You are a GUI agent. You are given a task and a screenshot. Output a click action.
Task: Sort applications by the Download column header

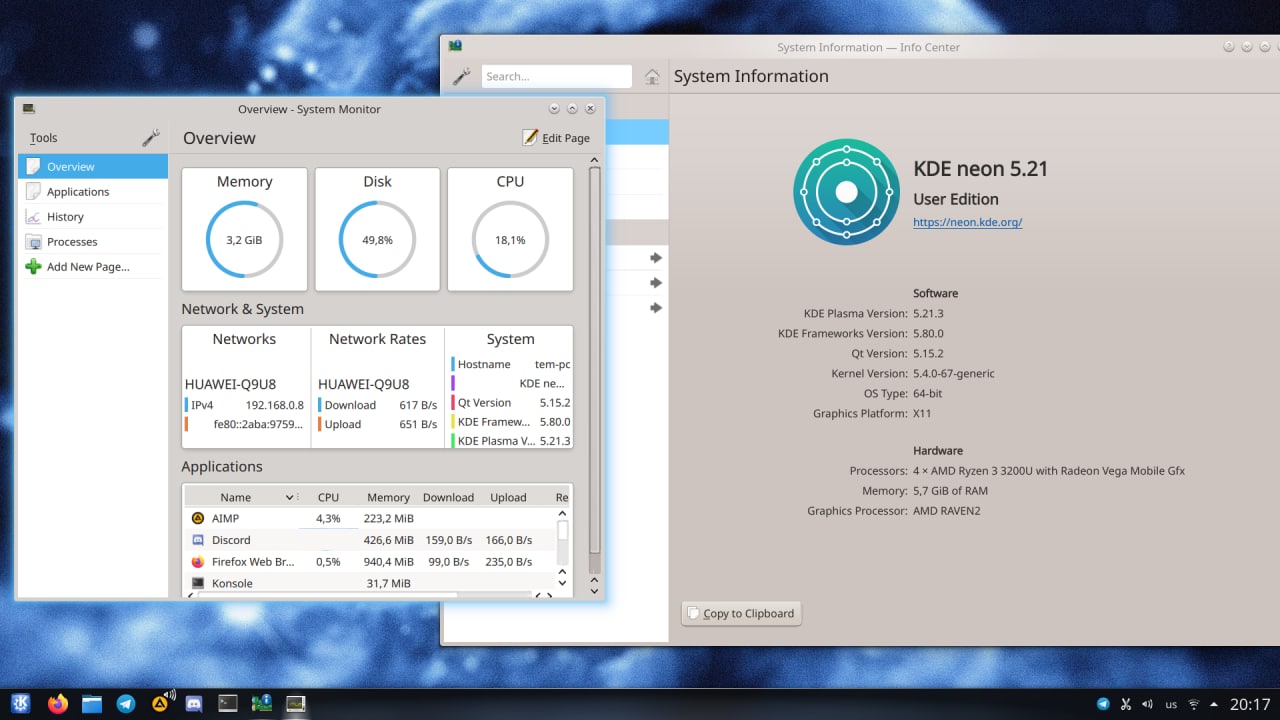click(448, 497)
